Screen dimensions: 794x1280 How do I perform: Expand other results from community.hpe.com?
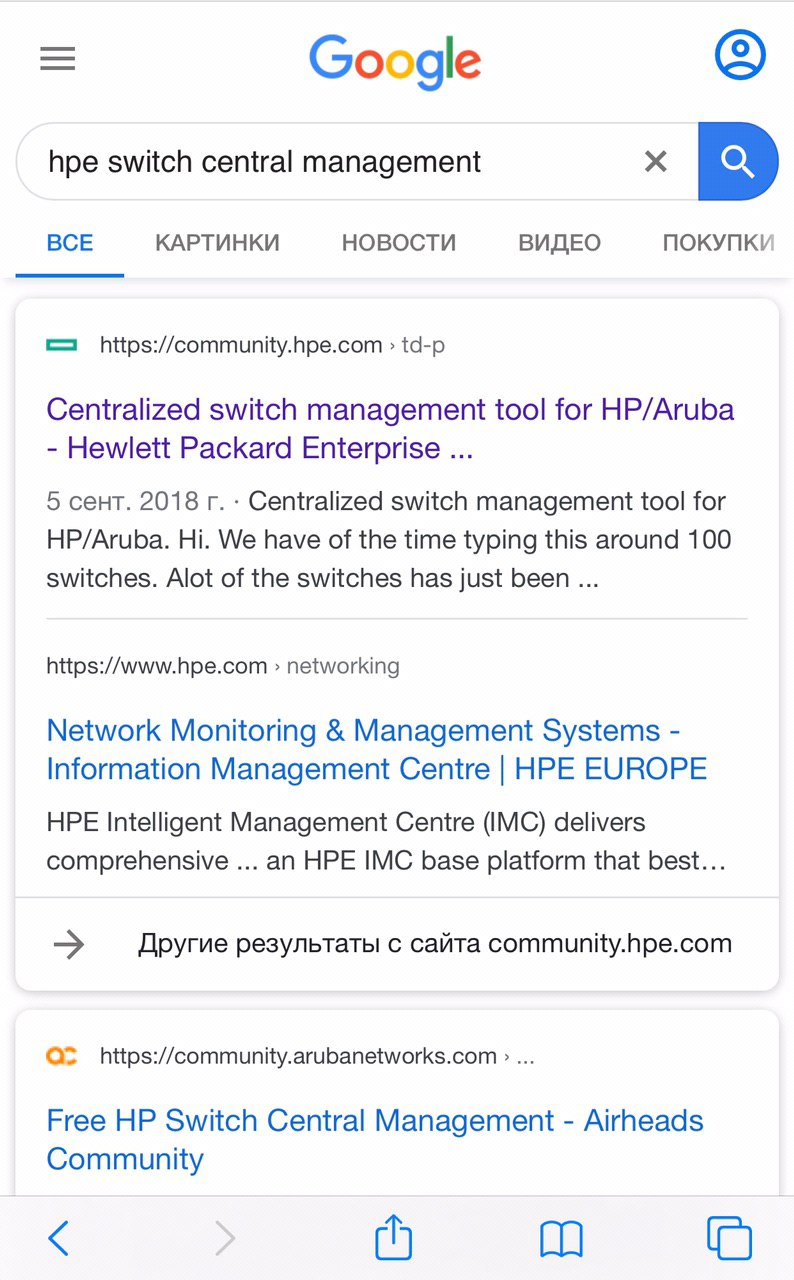397,943
